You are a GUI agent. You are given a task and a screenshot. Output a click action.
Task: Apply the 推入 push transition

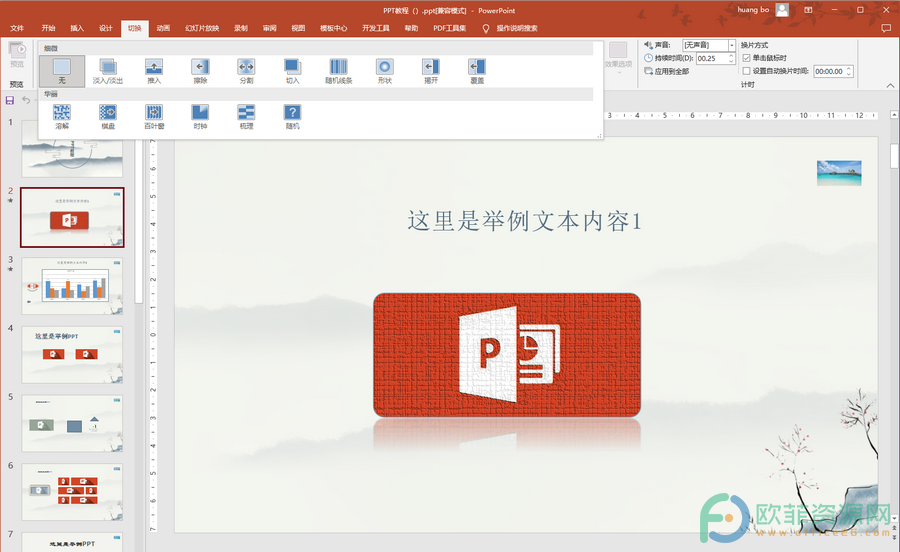(x=154, y=71)
